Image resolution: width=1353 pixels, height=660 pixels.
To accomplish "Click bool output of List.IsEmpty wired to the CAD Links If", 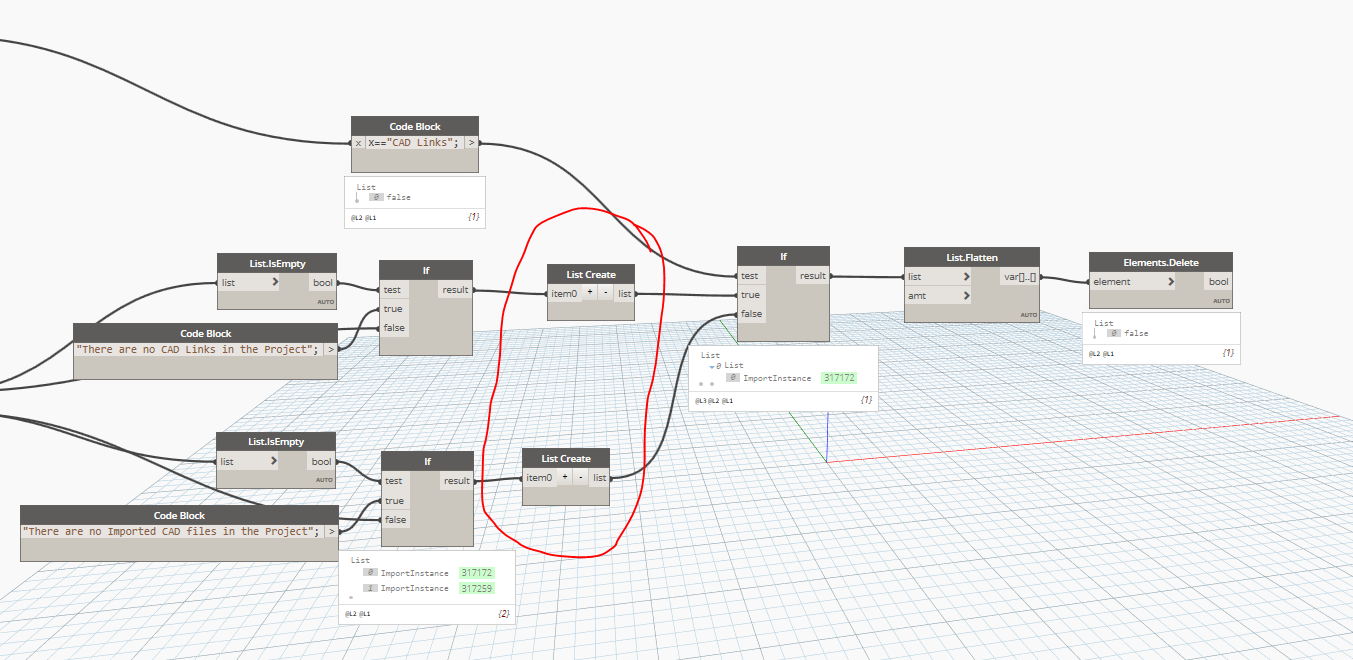I will (322, 283).
